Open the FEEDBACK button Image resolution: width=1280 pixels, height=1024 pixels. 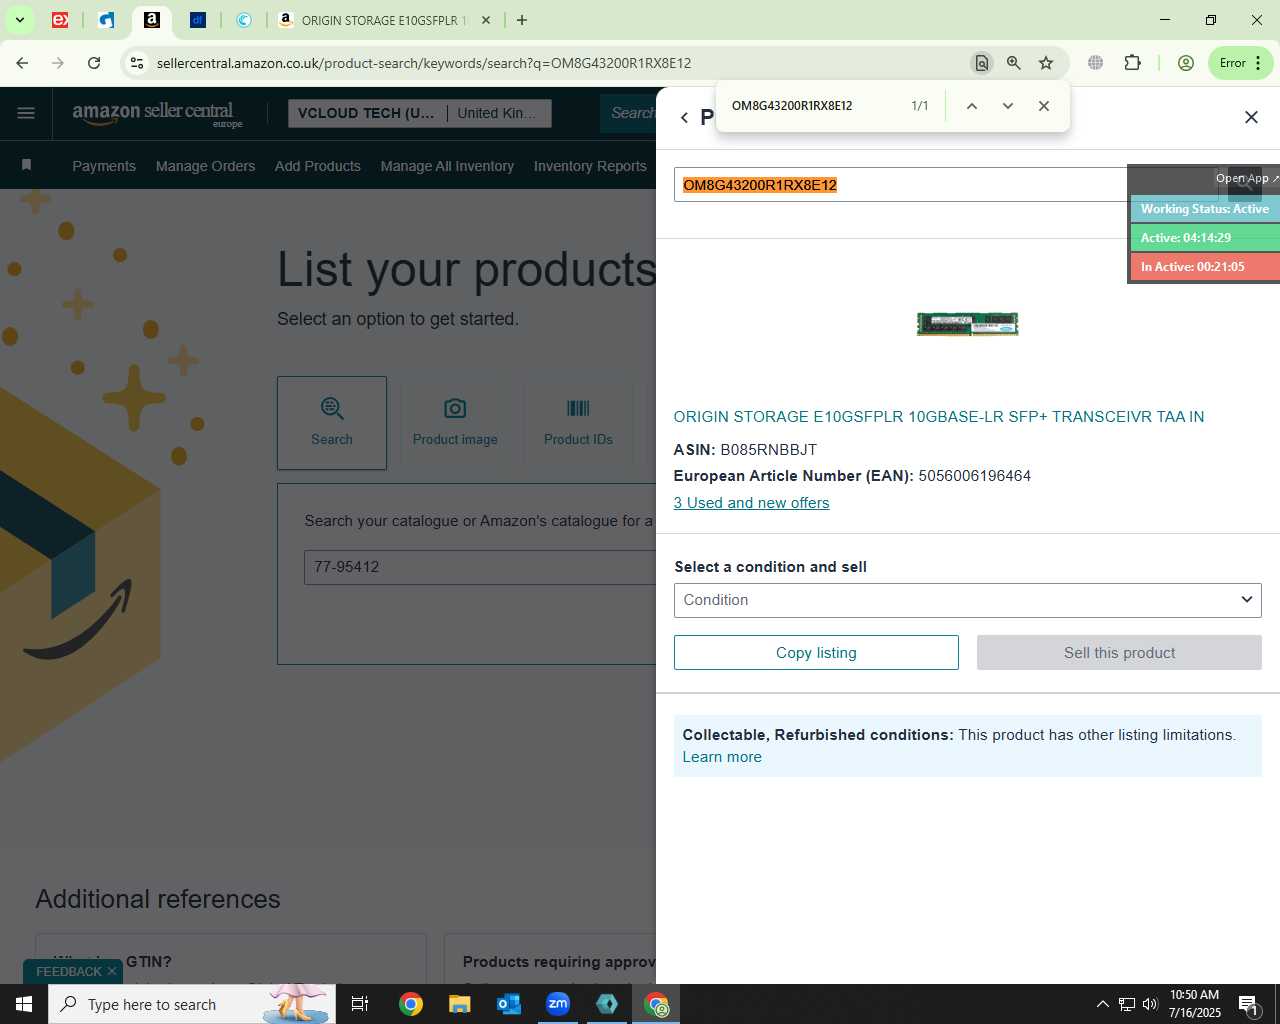68,971
